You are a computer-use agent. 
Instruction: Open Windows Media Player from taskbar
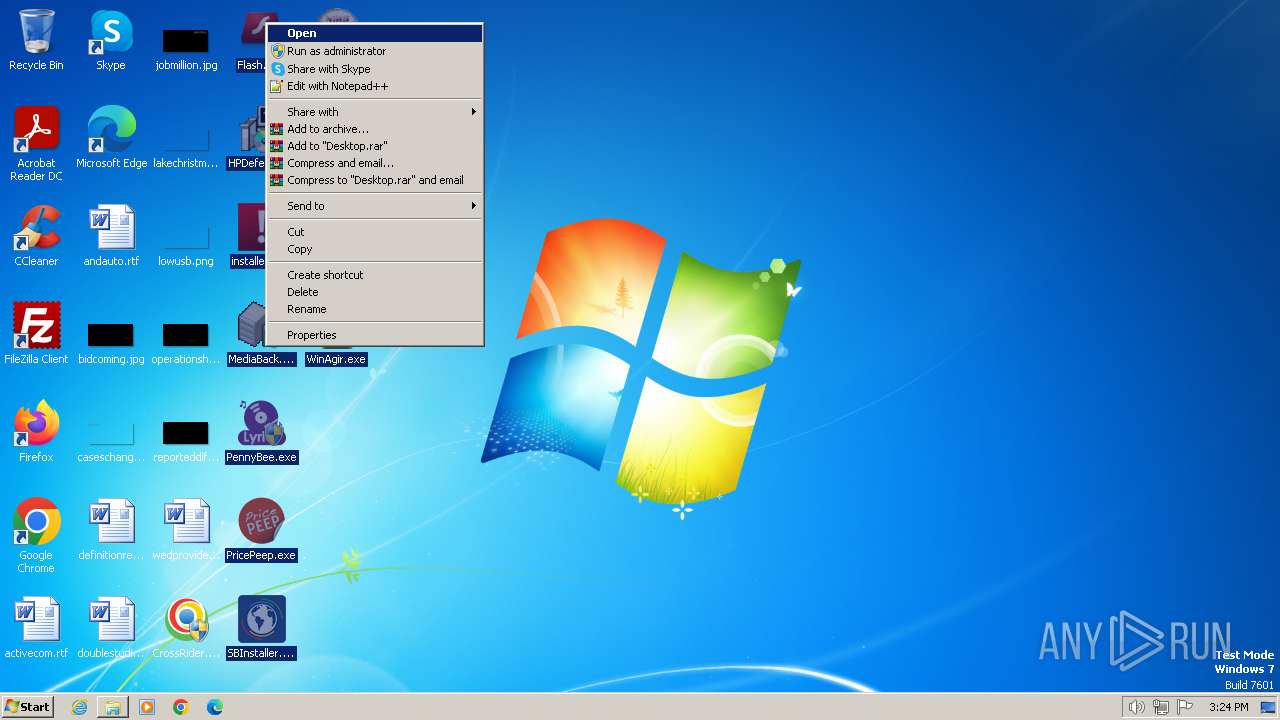[147, 707]
